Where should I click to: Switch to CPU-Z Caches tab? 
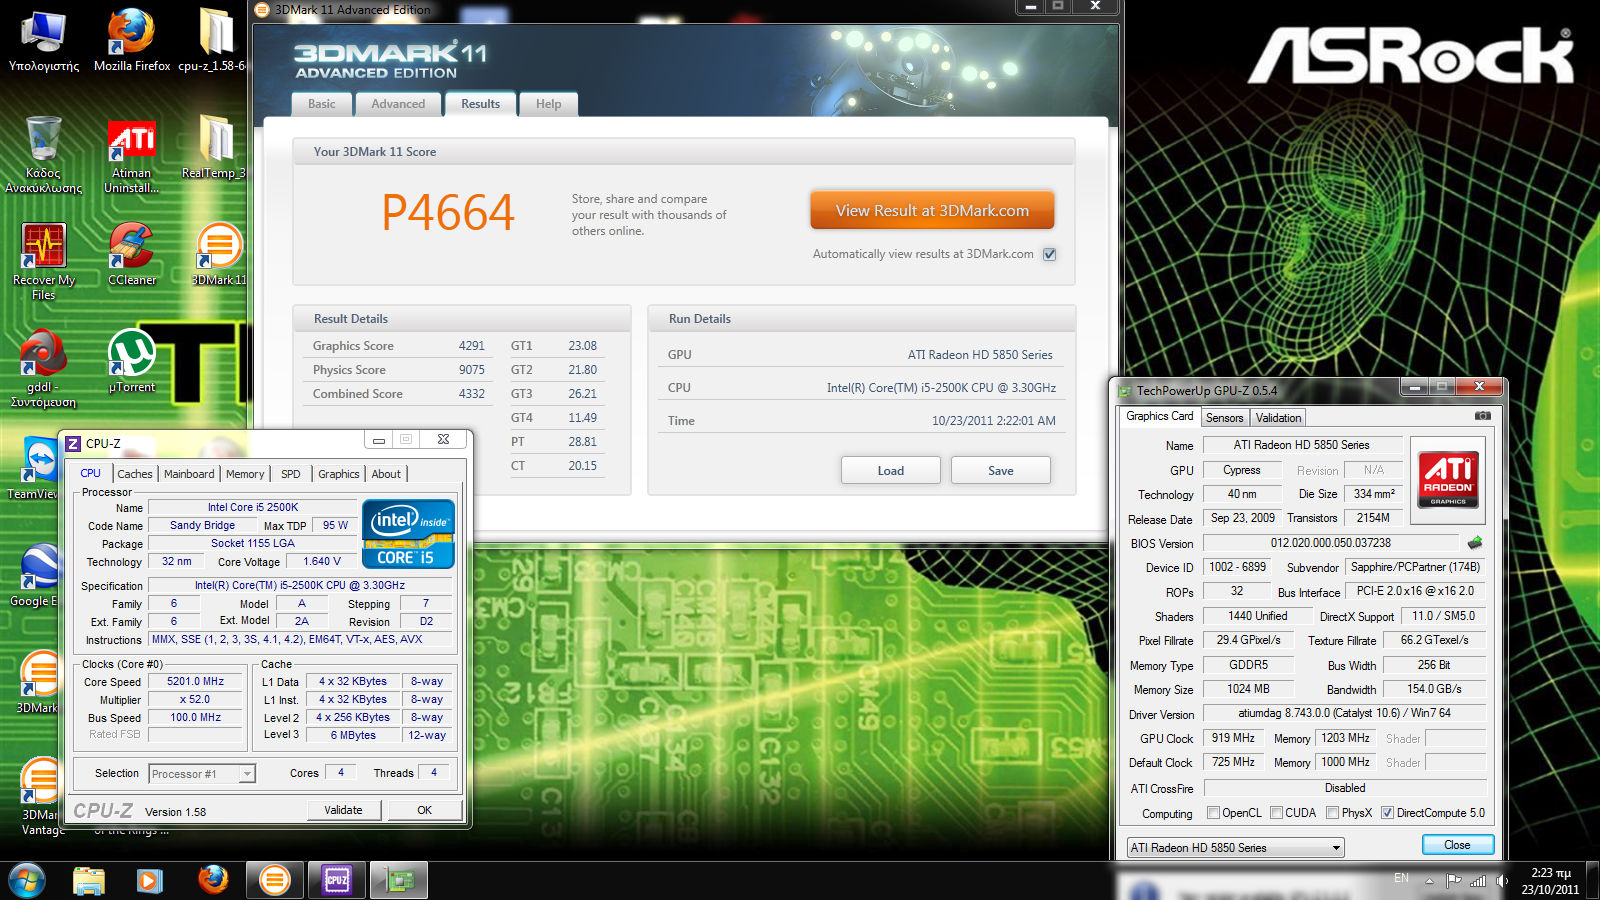coord(135,474)
